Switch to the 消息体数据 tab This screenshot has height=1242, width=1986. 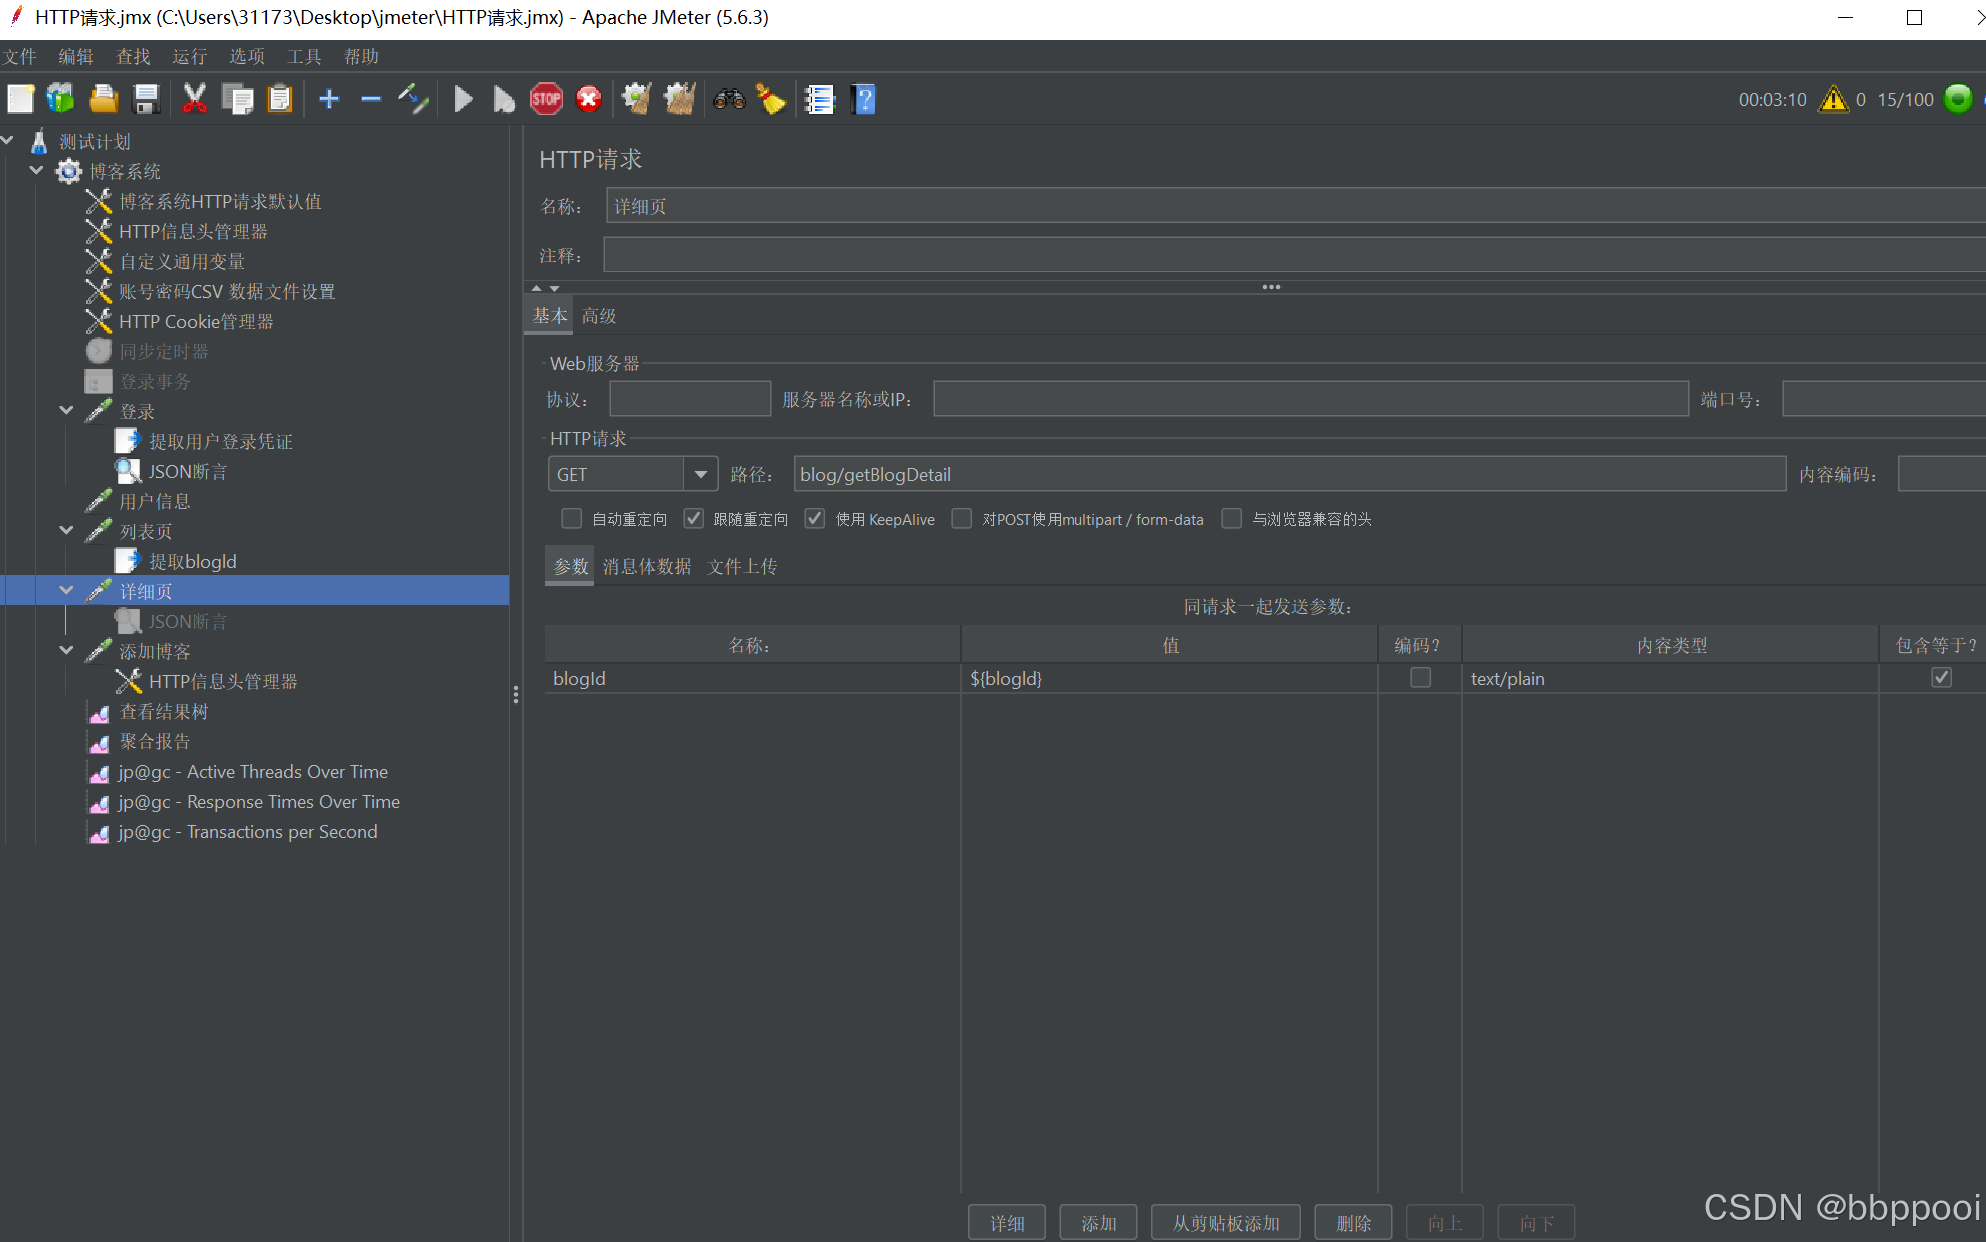pyautogui.click(x=647, y=567)
